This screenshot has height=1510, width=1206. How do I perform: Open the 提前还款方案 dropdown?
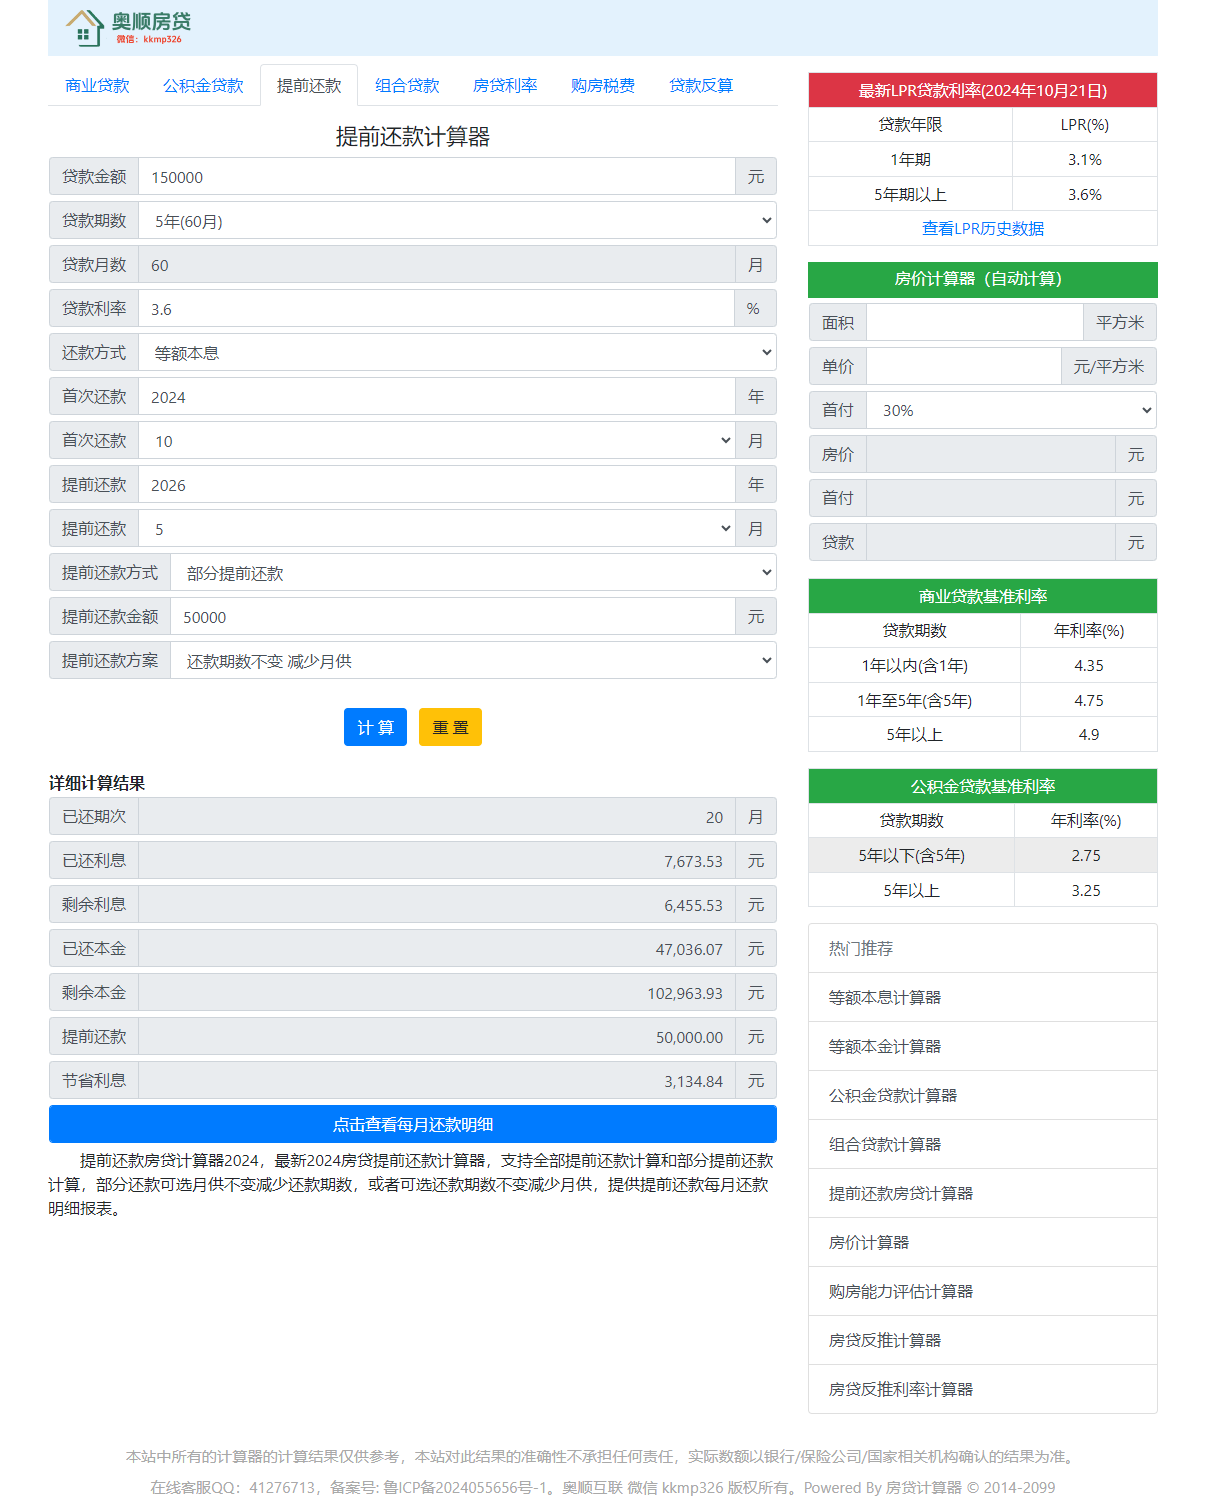pos(473,661)
